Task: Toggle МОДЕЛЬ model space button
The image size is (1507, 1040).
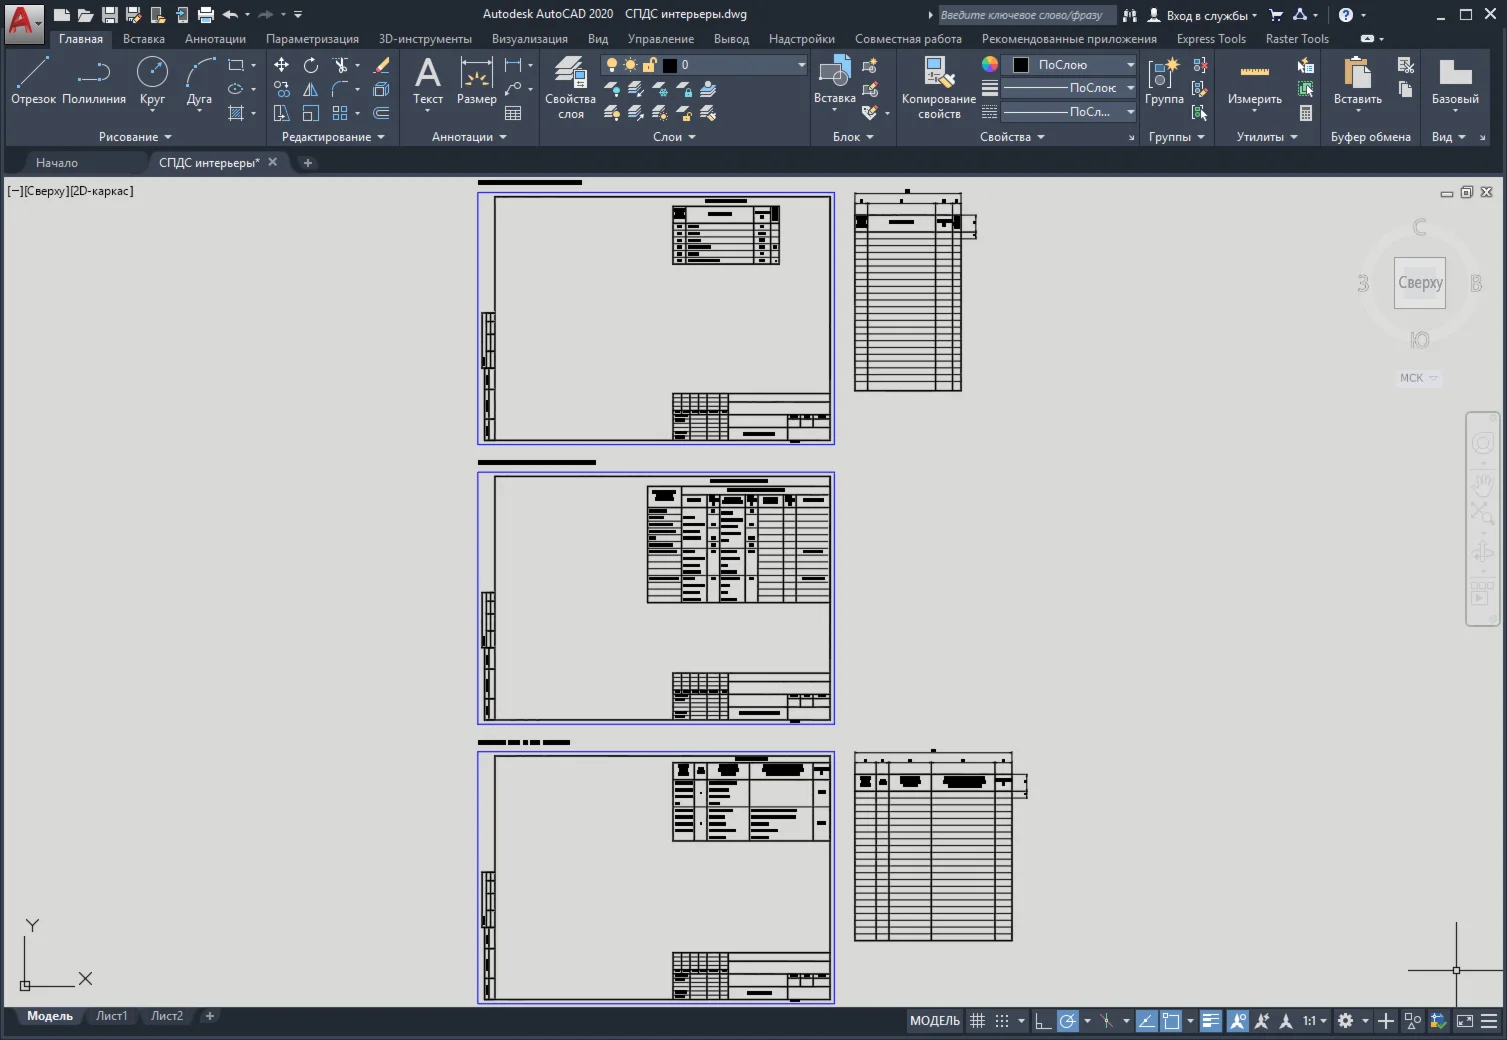Action: click(x=935, y=1021)
